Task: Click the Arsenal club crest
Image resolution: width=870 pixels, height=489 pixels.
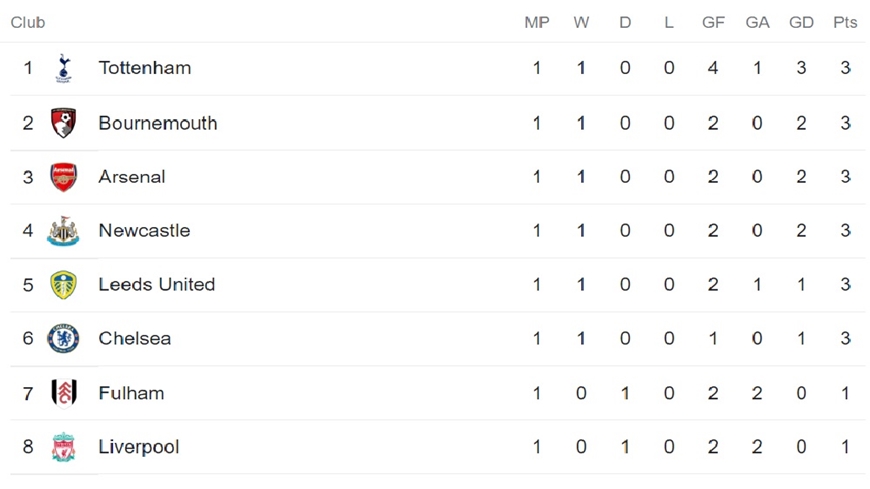Action: (x=63, y=177)
